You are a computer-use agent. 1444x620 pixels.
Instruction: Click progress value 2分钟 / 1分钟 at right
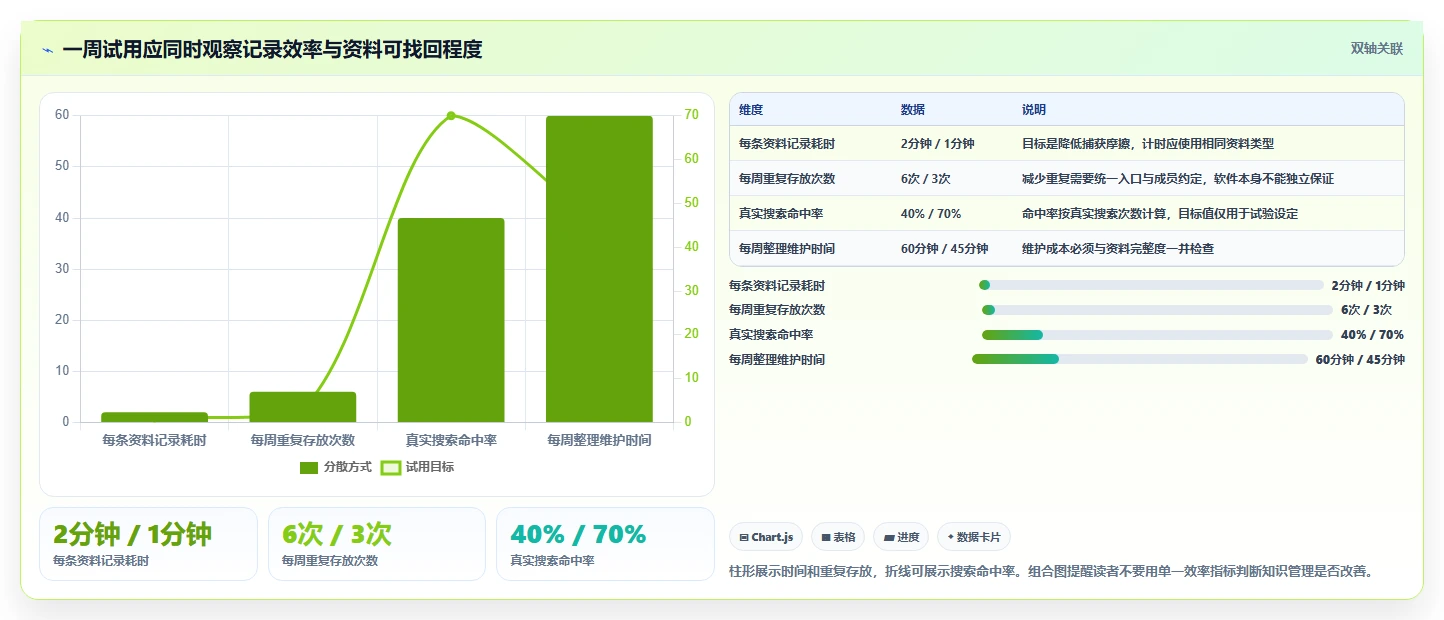coord(1368,286)
